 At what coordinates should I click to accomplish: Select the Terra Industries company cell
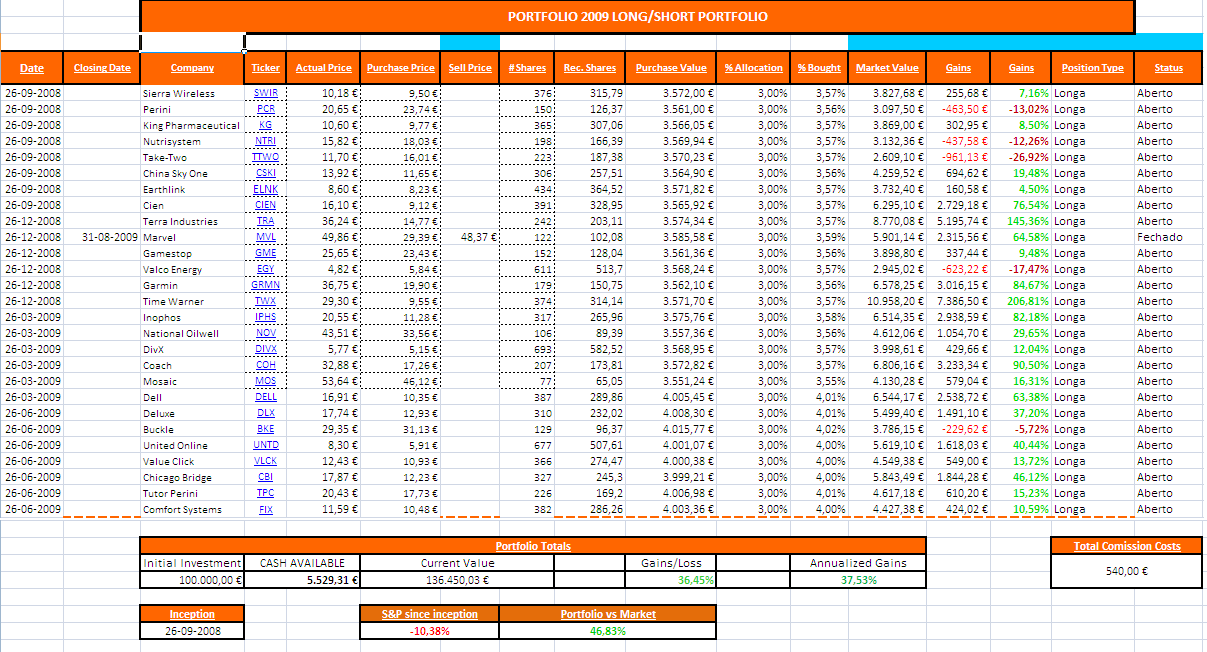pos(193,221)
